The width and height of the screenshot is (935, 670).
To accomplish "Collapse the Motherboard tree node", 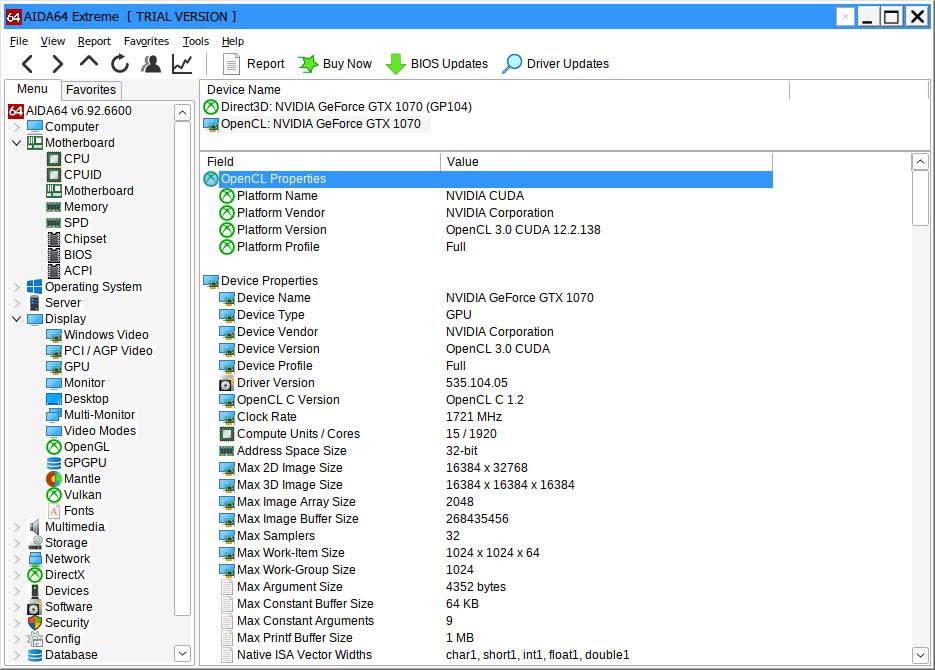I will [x=17, y=143].
